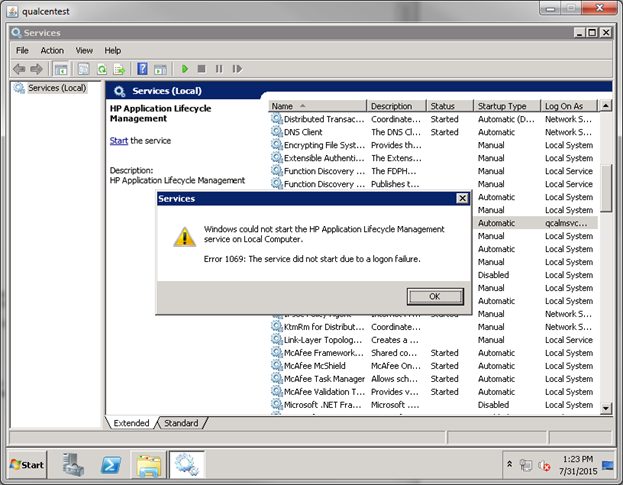Click the network tray icon
Screen dimensions: 623x485
coord(526,465)
